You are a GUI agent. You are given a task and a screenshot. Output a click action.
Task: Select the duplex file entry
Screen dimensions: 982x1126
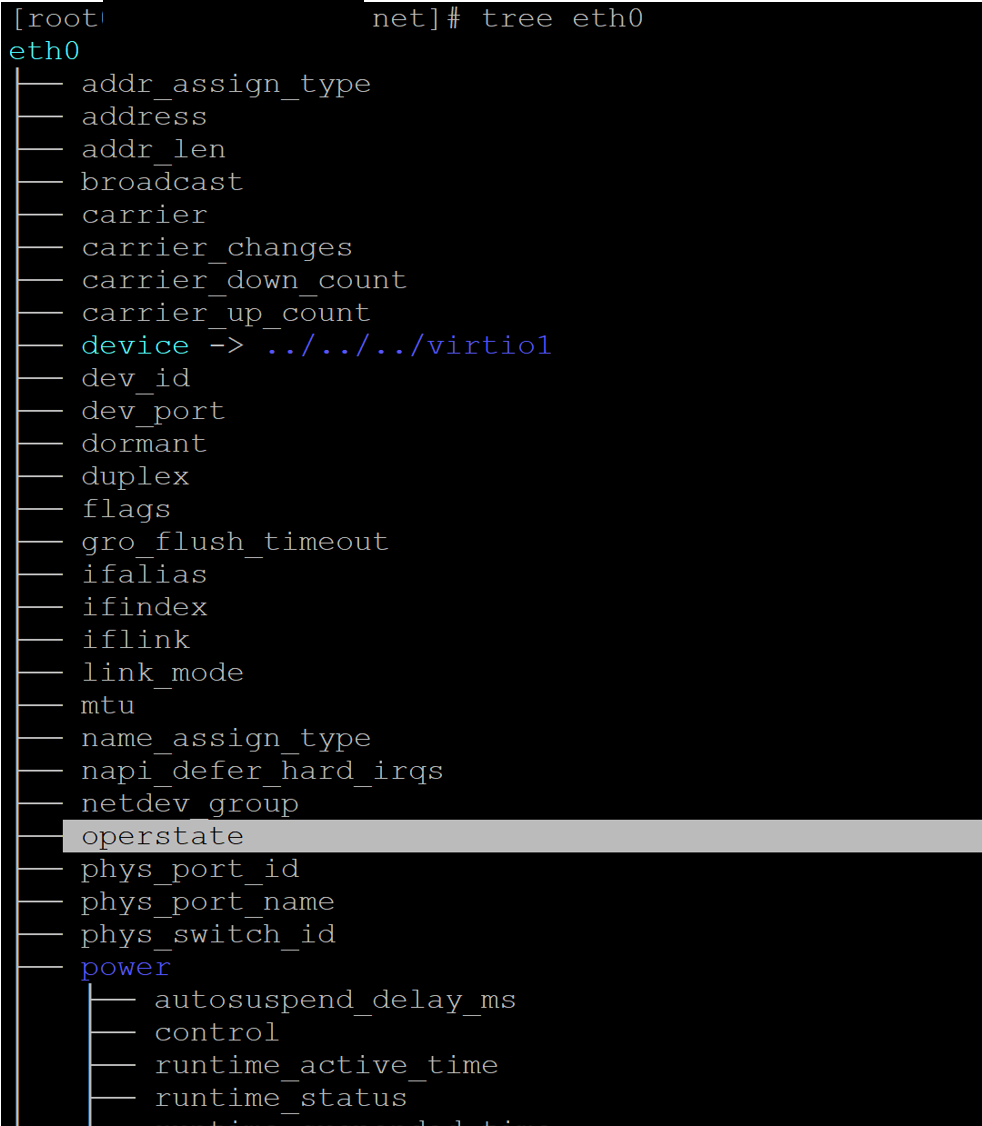135,476
